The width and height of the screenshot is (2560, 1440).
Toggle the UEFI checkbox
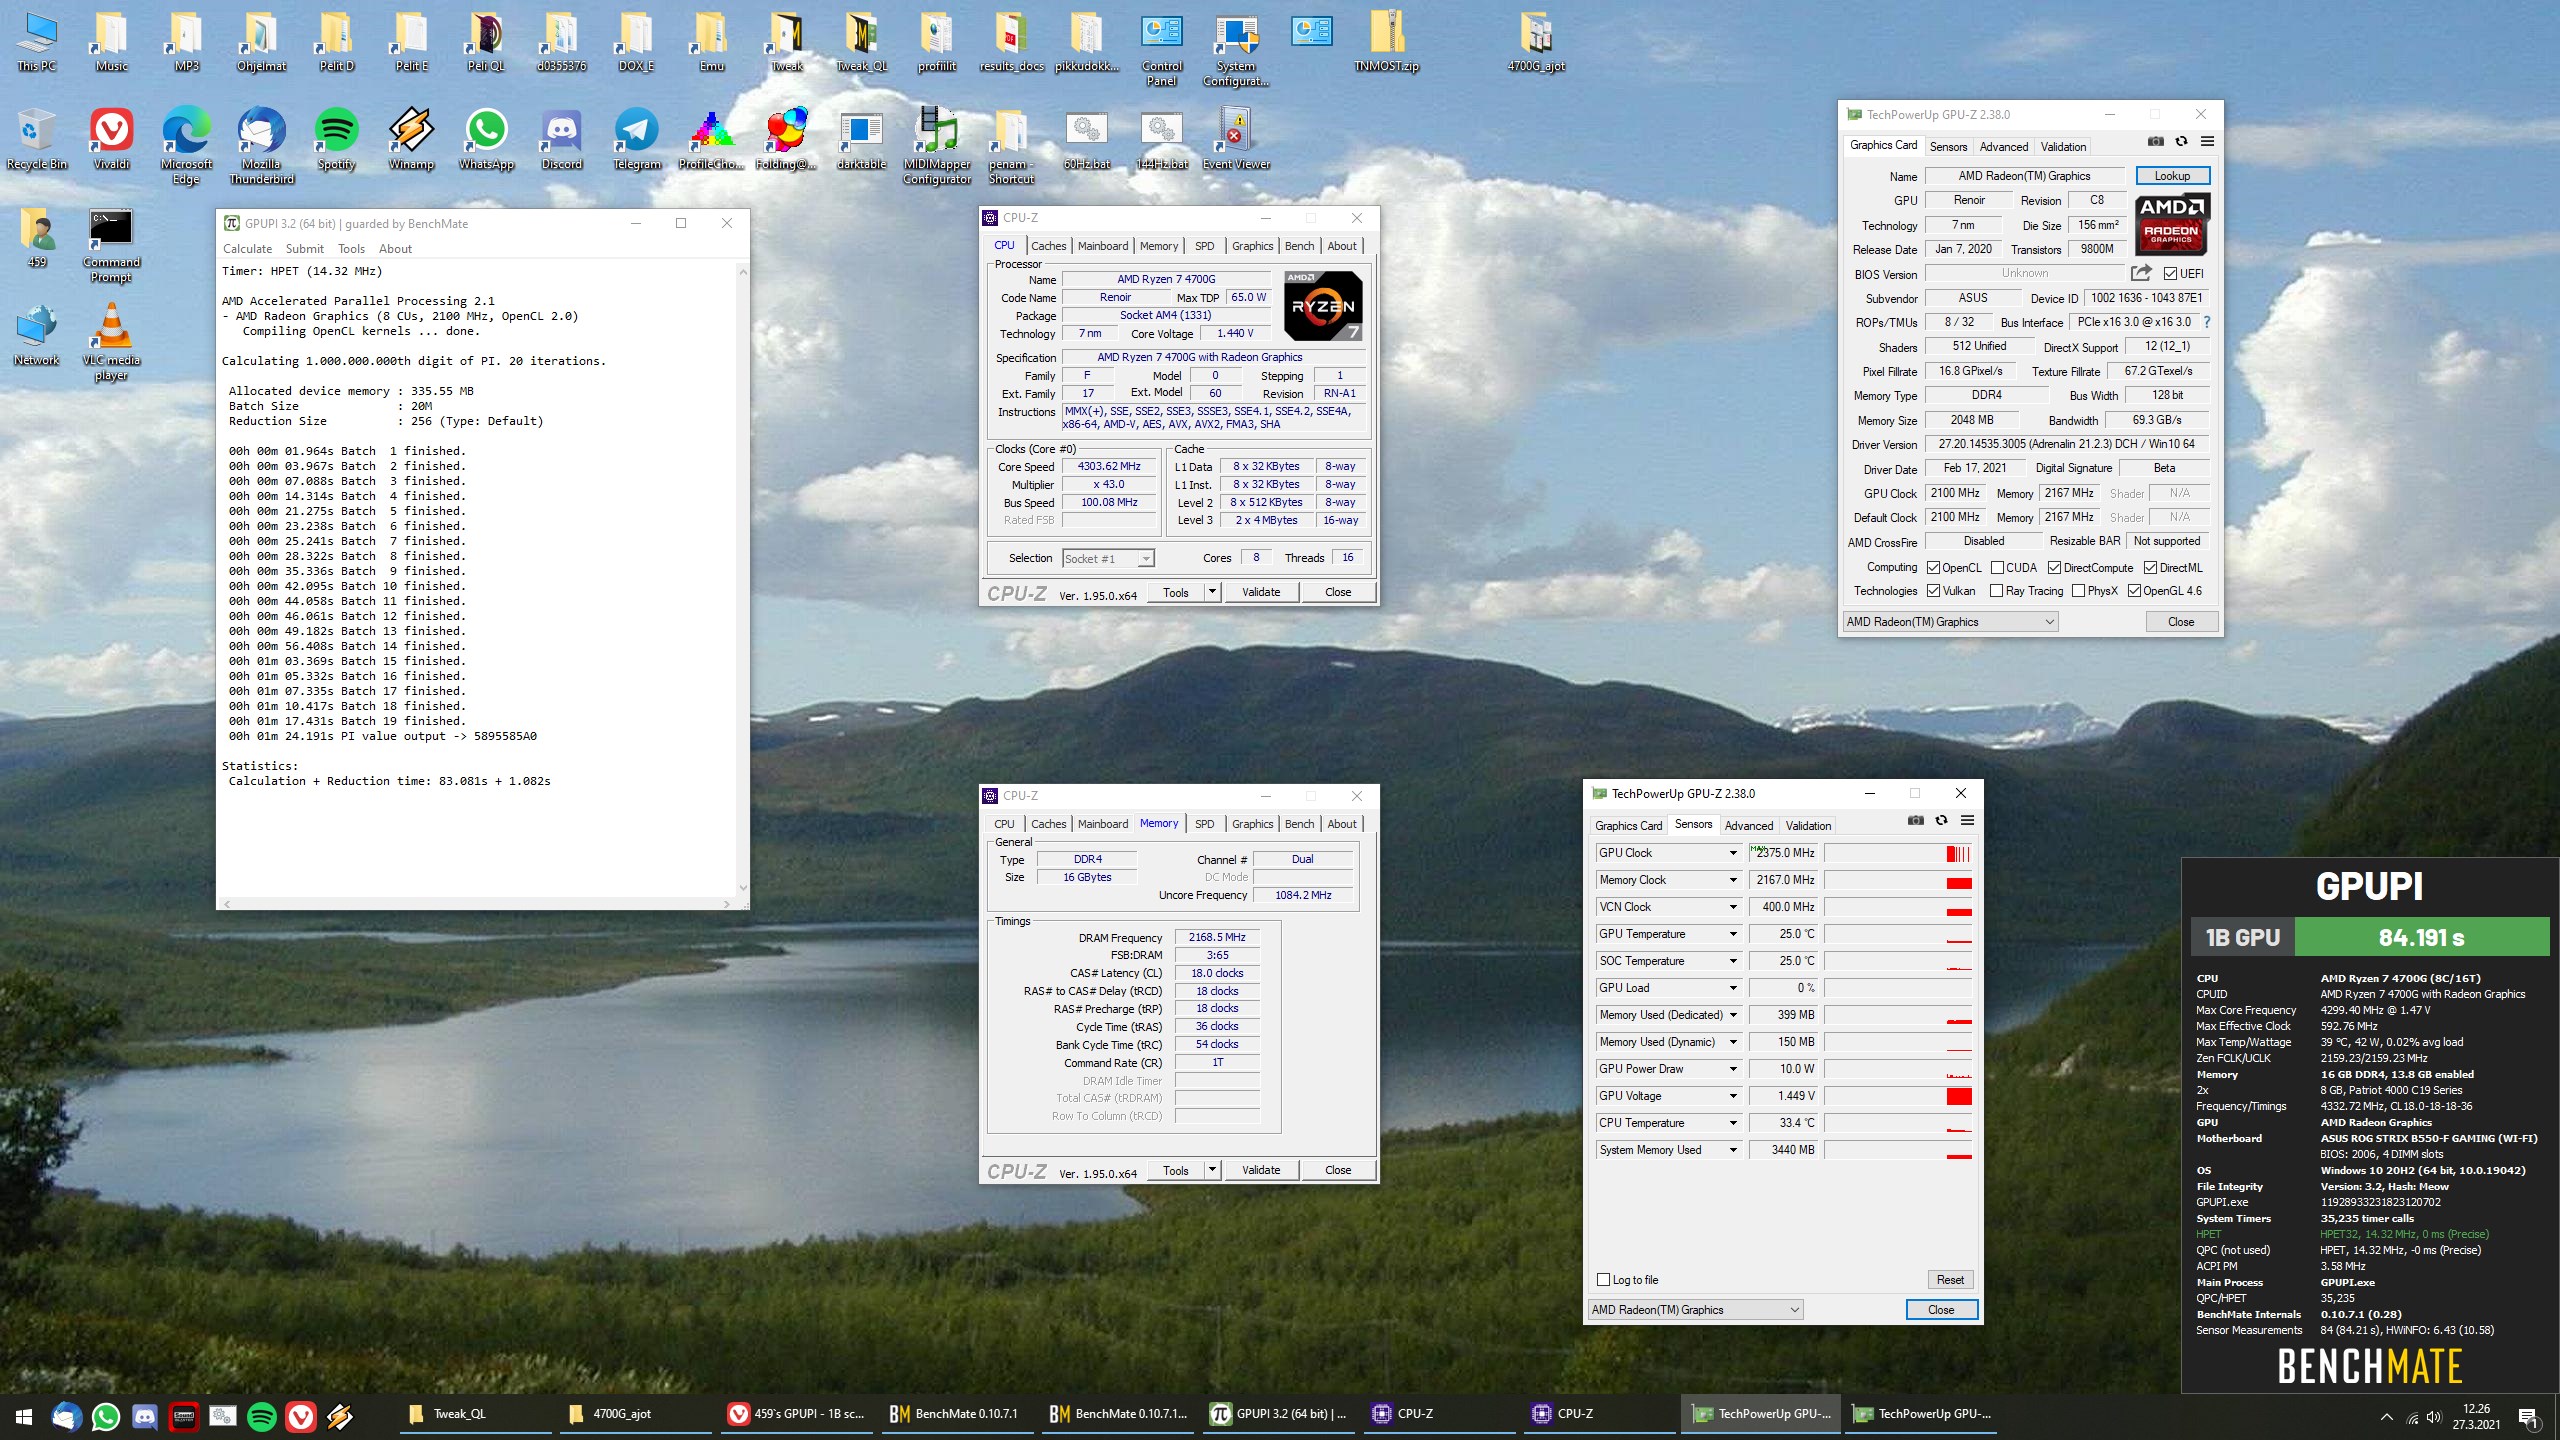[x=2170, y=273]
